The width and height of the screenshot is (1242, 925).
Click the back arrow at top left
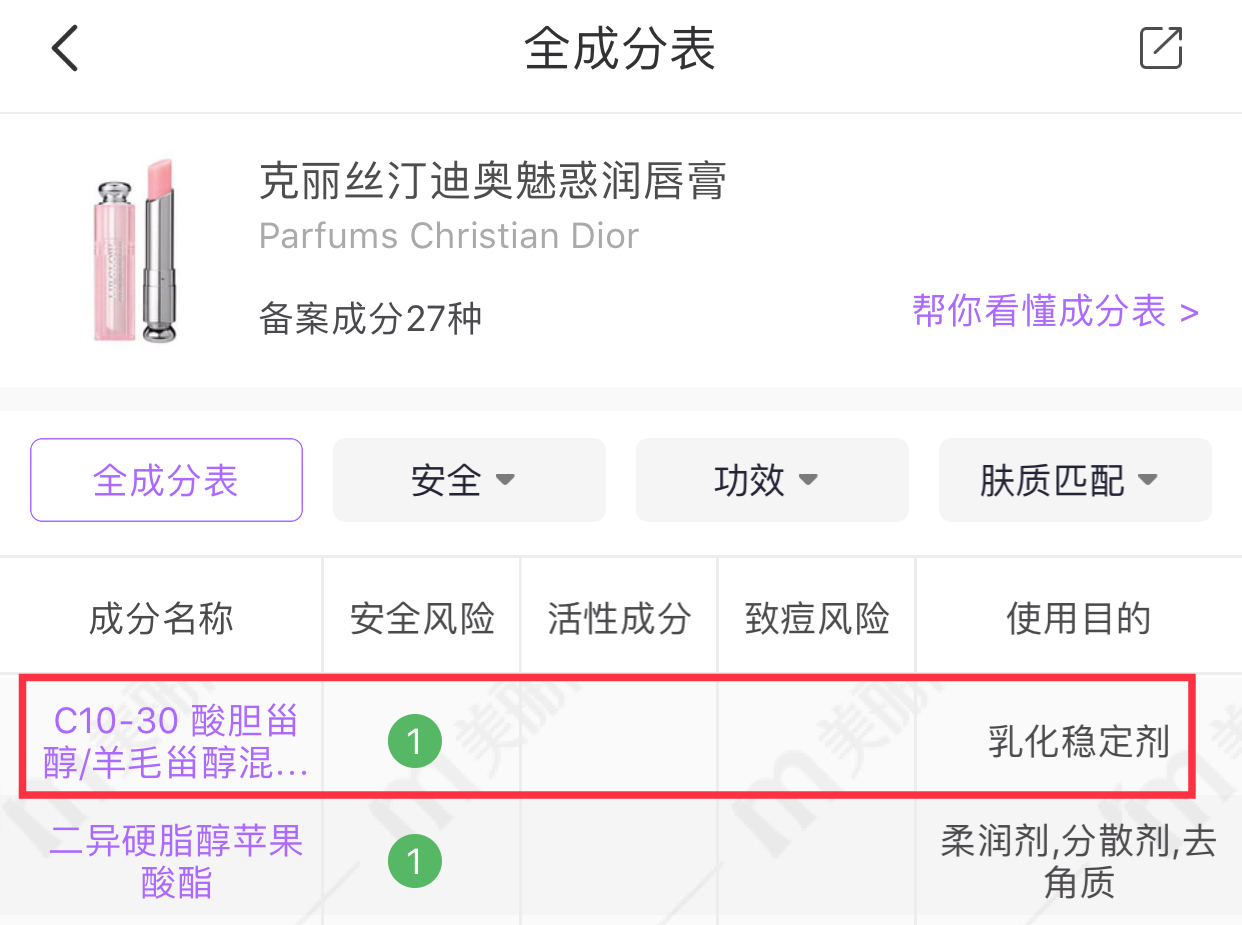(x=64, y=48)
